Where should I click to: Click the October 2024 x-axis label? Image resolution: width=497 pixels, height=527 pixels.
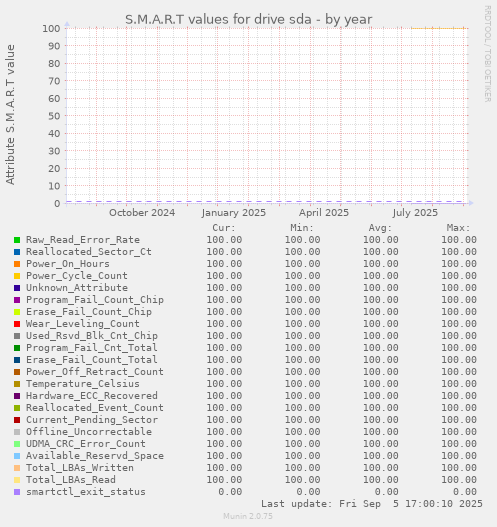pyautogui.click(x=142, y=213)
